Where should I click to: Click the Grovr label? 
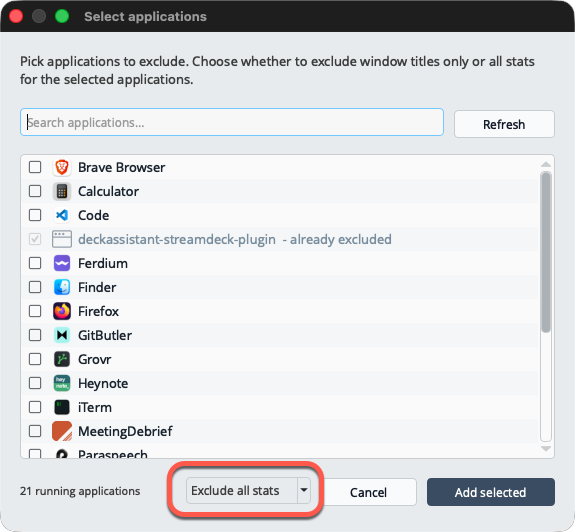(x=95, y=359)
